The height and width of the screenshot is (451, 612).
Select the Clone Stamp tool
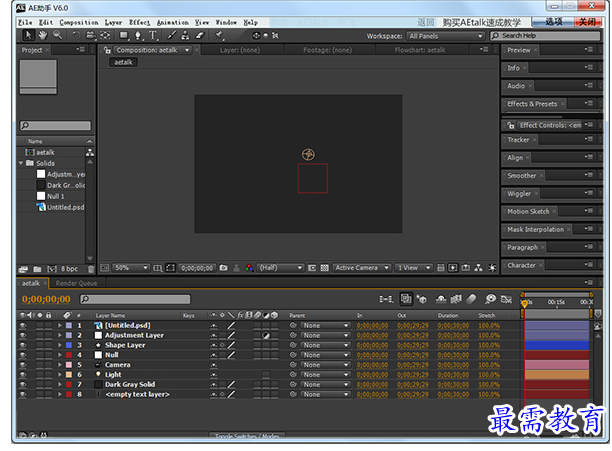pos(185,36)
